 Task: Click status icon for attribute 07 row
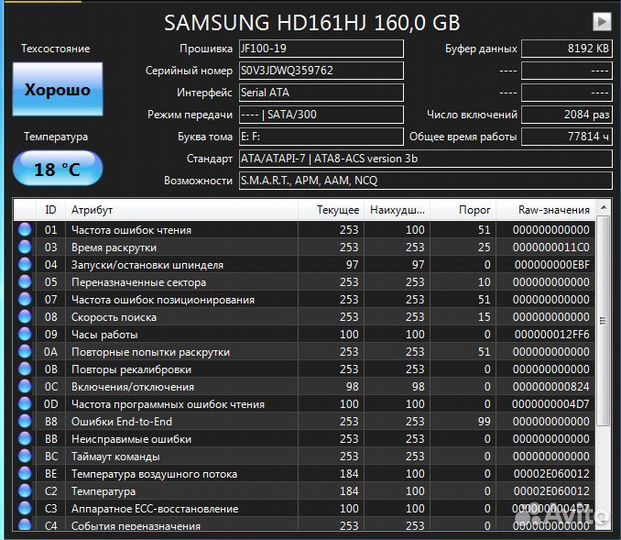coord(25,300)
